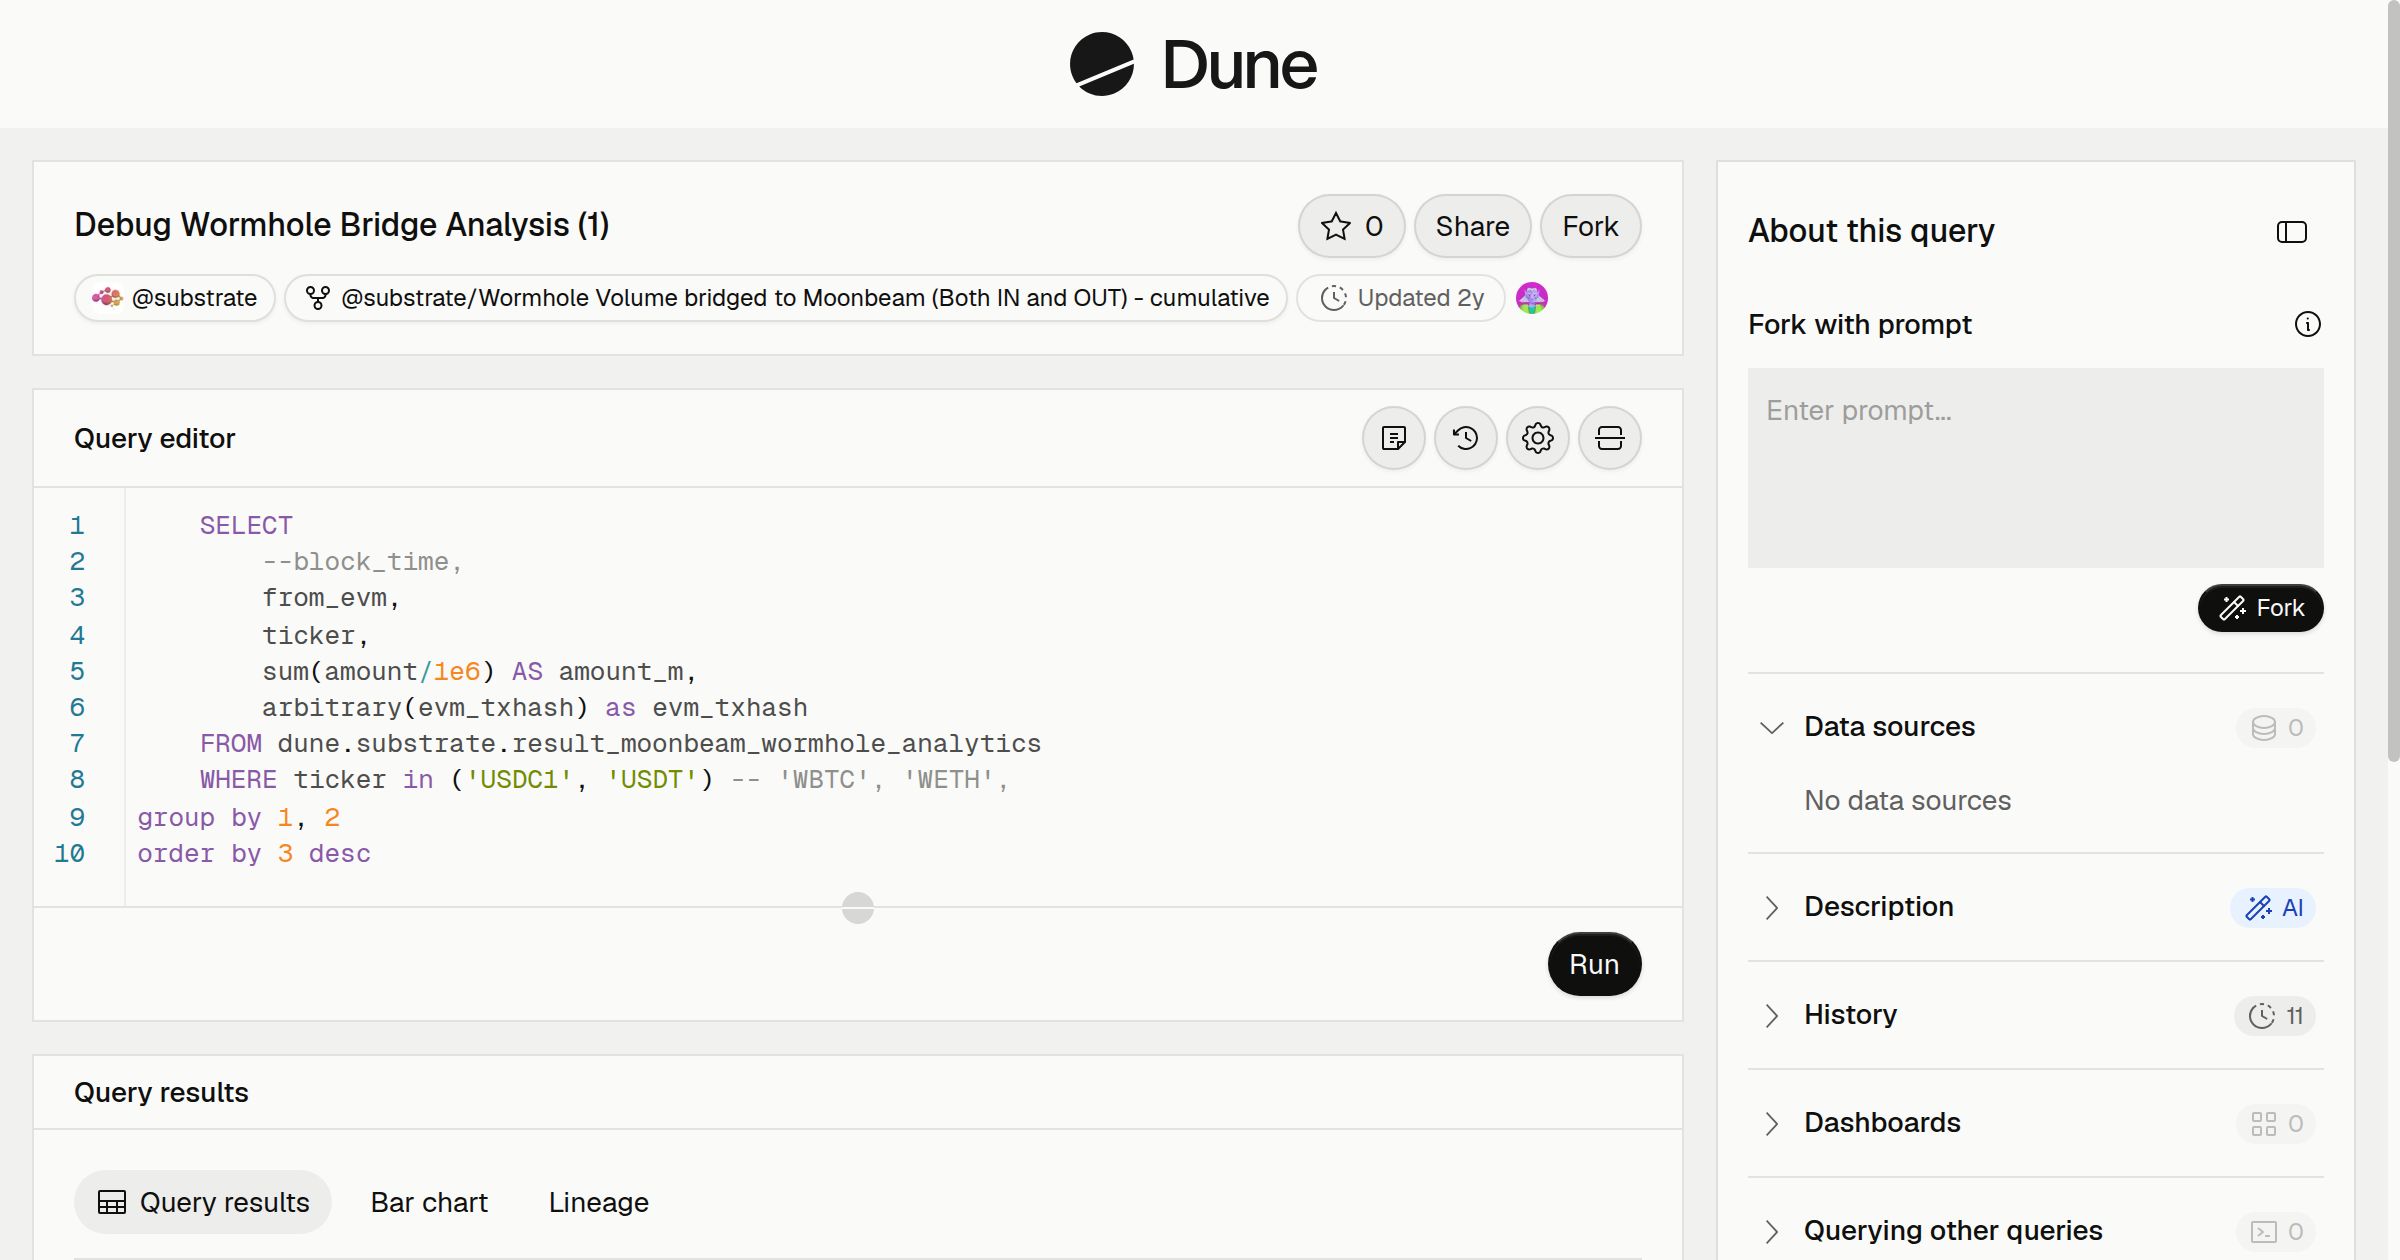Click the title Debug Wormhole Bridge Analysis (1)
Viewport: 2400px width, 1260px height.
pos(342,225)
